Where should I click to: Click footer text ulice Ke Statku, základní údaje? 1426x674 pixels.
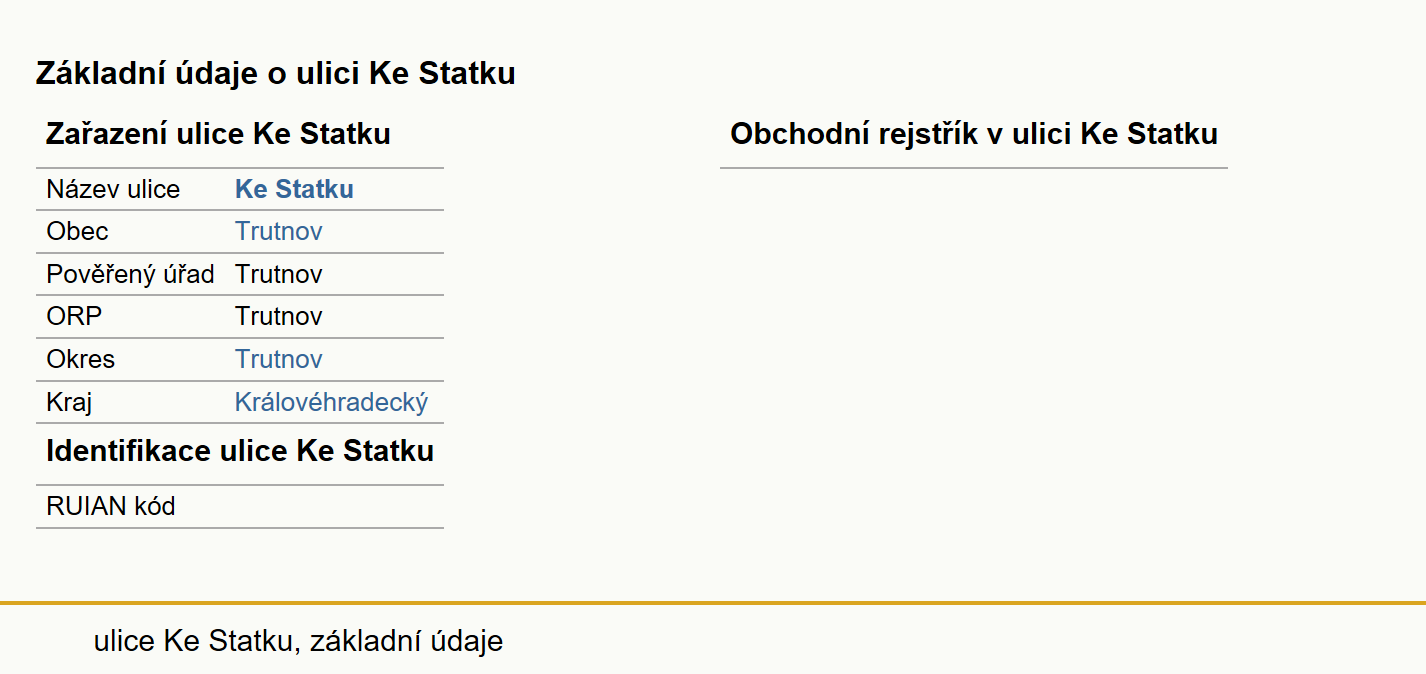[x=298, y=641]
